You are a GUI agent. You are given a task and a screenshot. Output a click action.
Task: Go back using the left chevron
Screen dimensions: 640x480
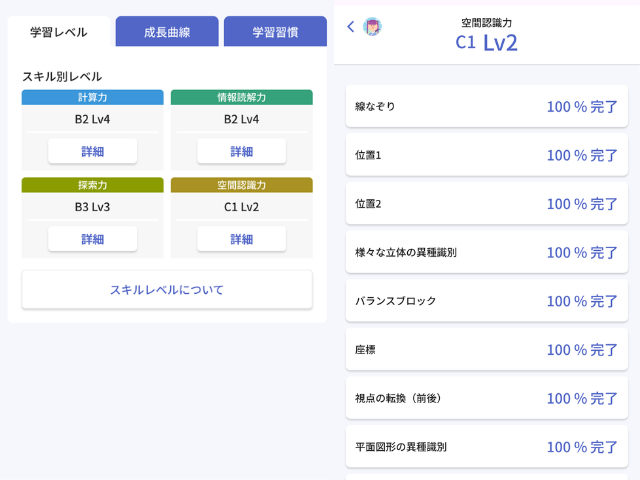coord(351,27)
